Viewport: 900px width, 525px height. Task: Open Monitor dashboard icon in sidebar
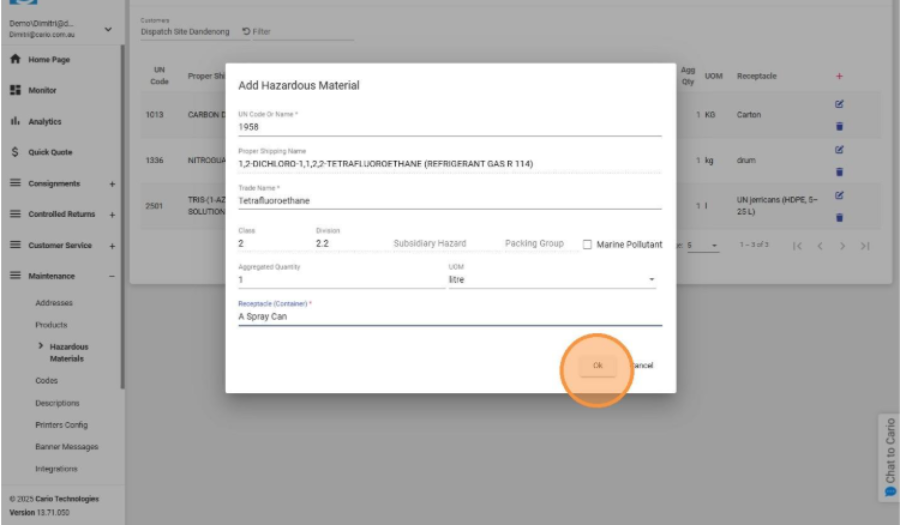(x=16, y=91)
